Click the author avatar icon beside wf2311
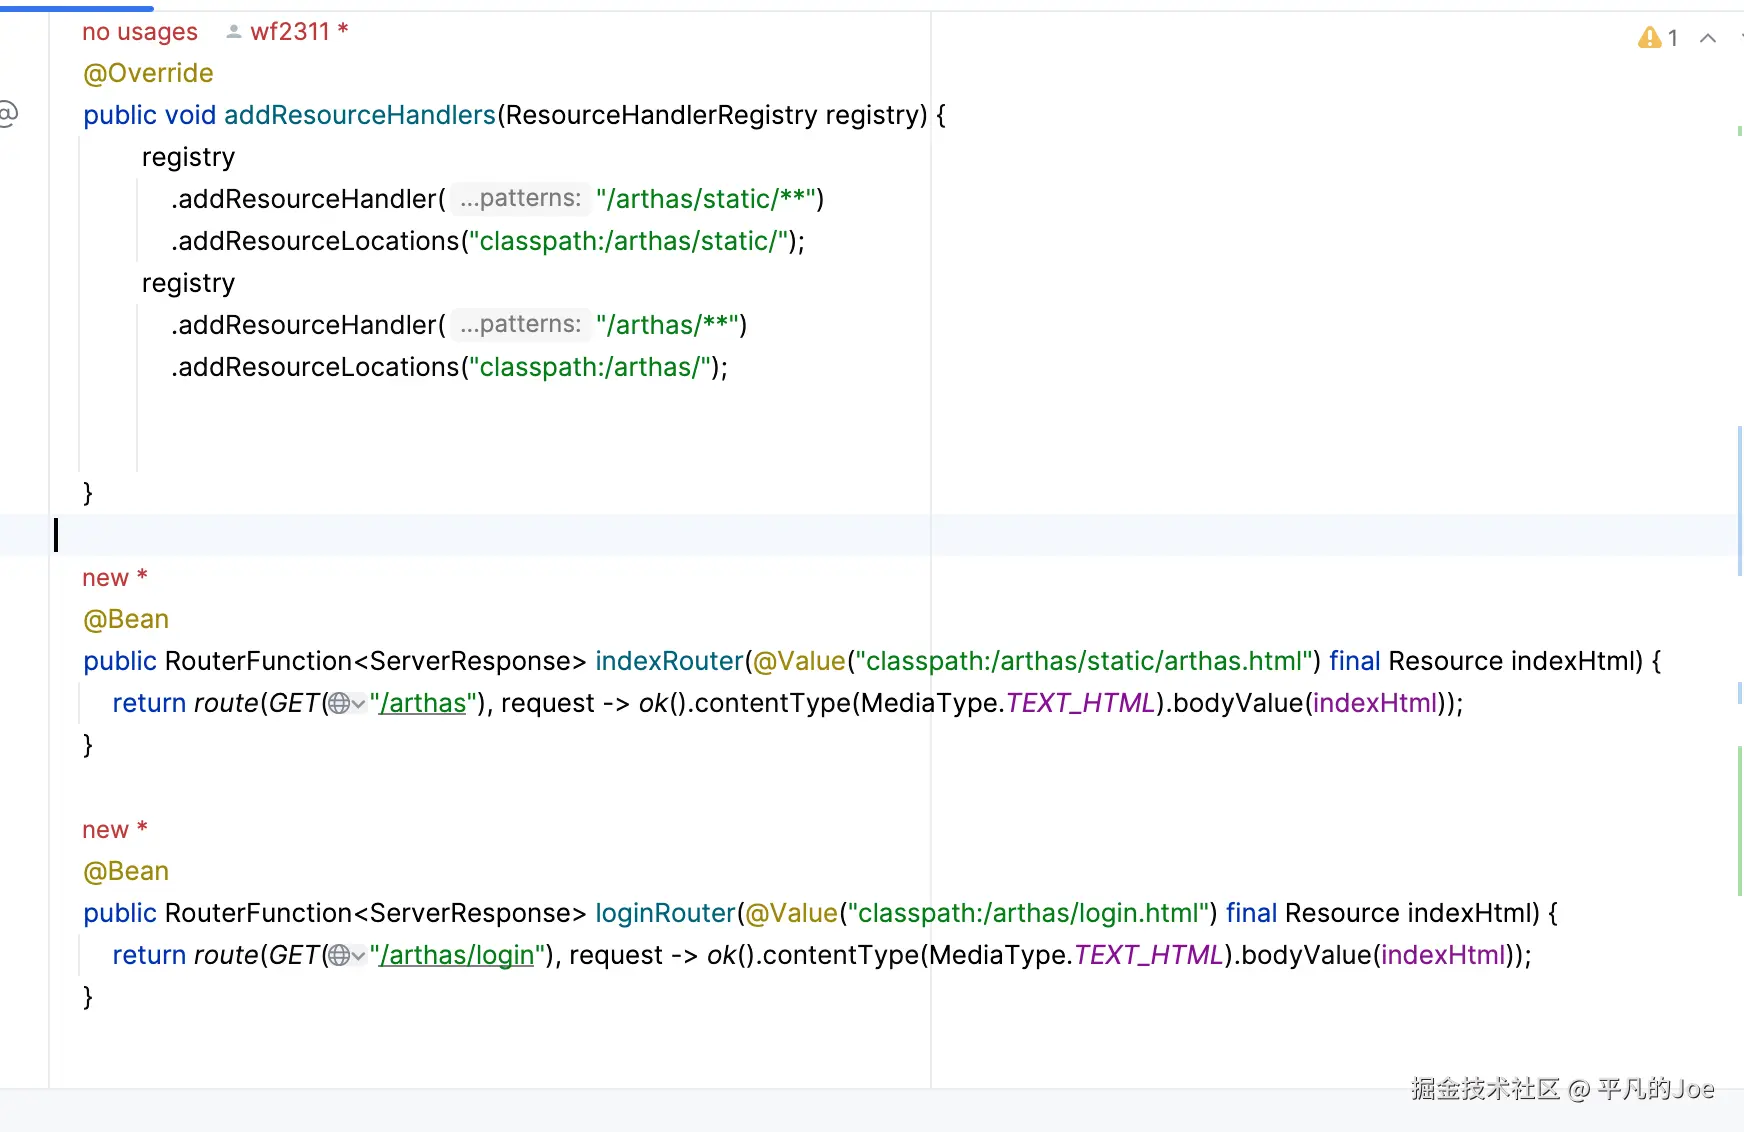1744x1132 pixels. (234, 32)
